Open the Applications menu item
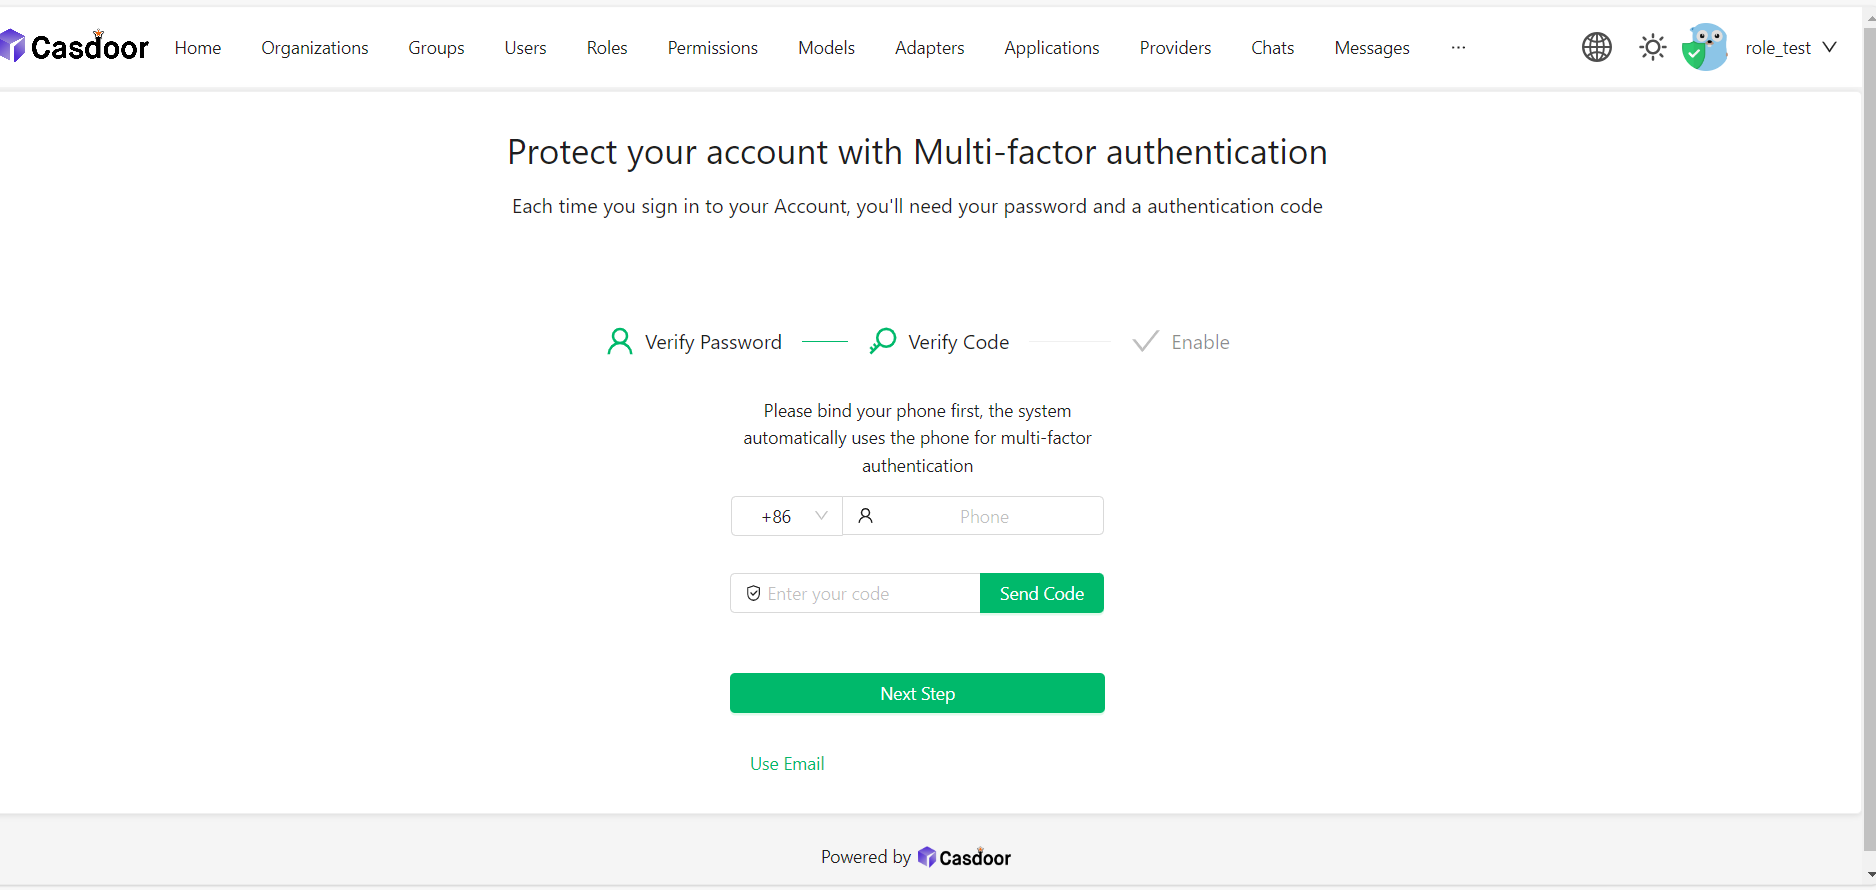Screen dimensions: 1876x890 pyautogui.click(x=1052, y=47)
